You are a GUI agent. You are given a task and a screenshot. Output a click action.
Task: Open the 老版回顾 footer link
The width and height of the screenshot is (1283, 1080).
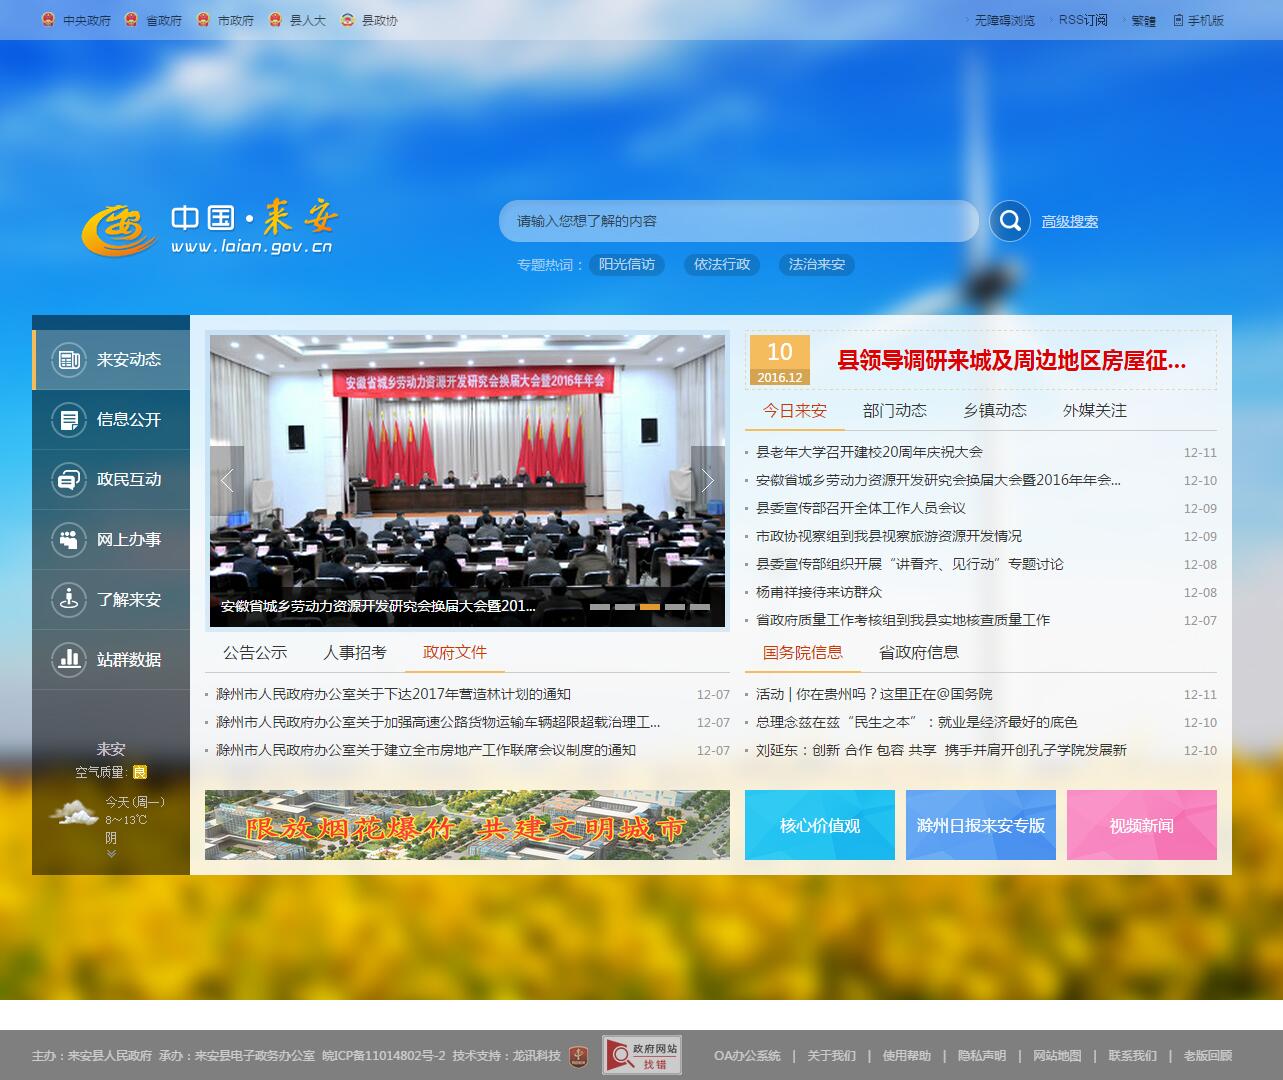(x=1208, y=1056)
